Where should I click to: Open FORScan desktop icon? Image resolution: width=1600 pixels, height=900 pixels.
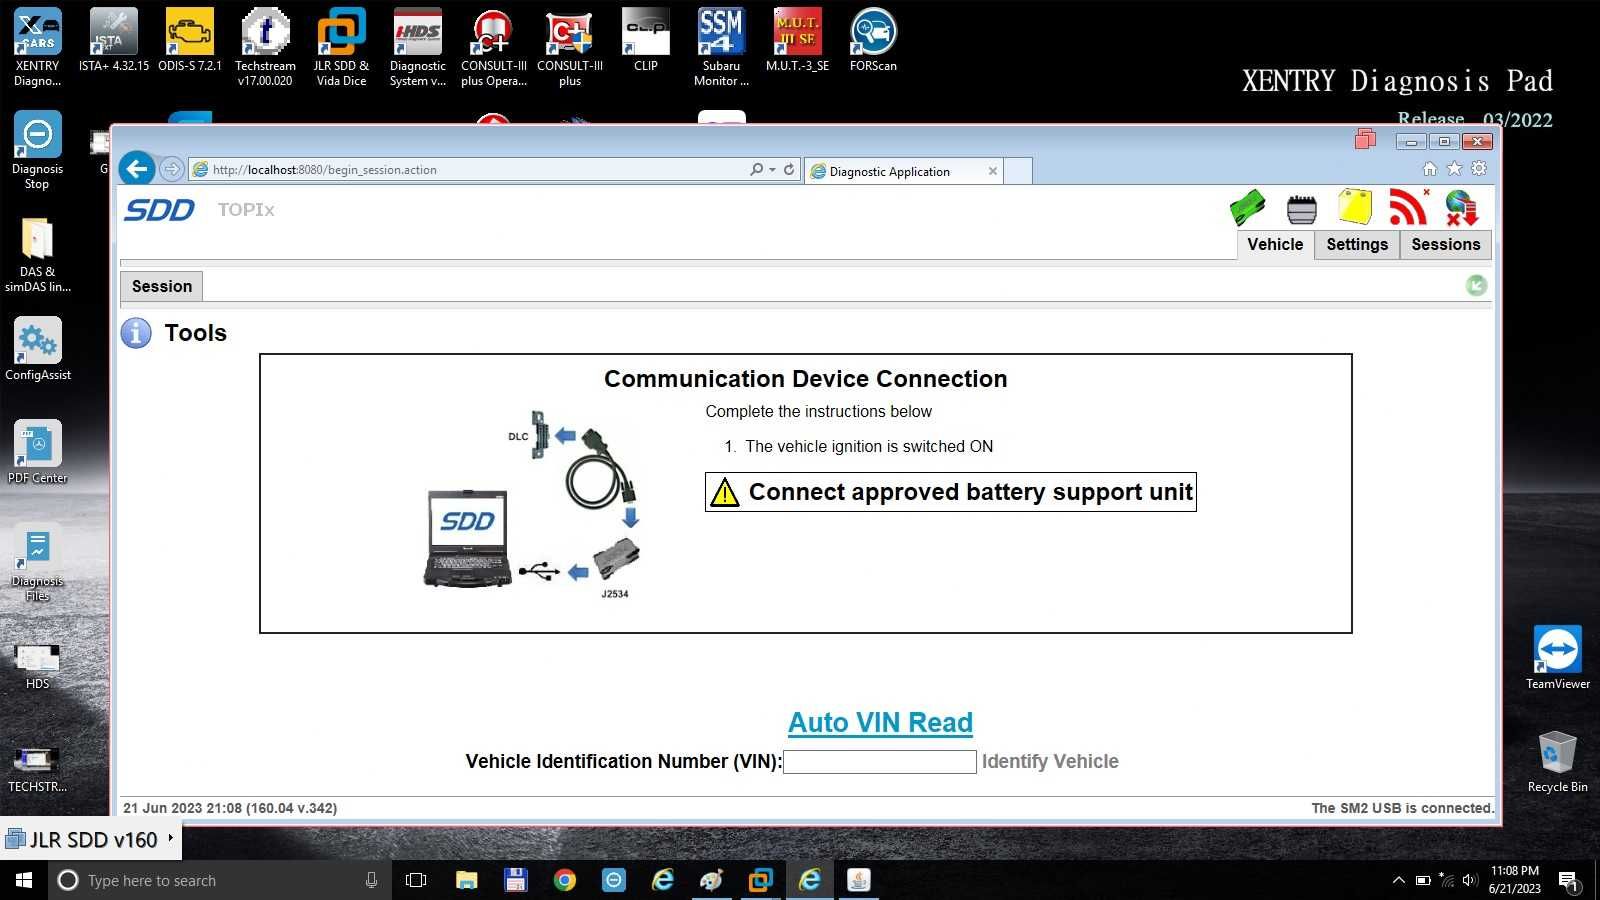(873, 40)
